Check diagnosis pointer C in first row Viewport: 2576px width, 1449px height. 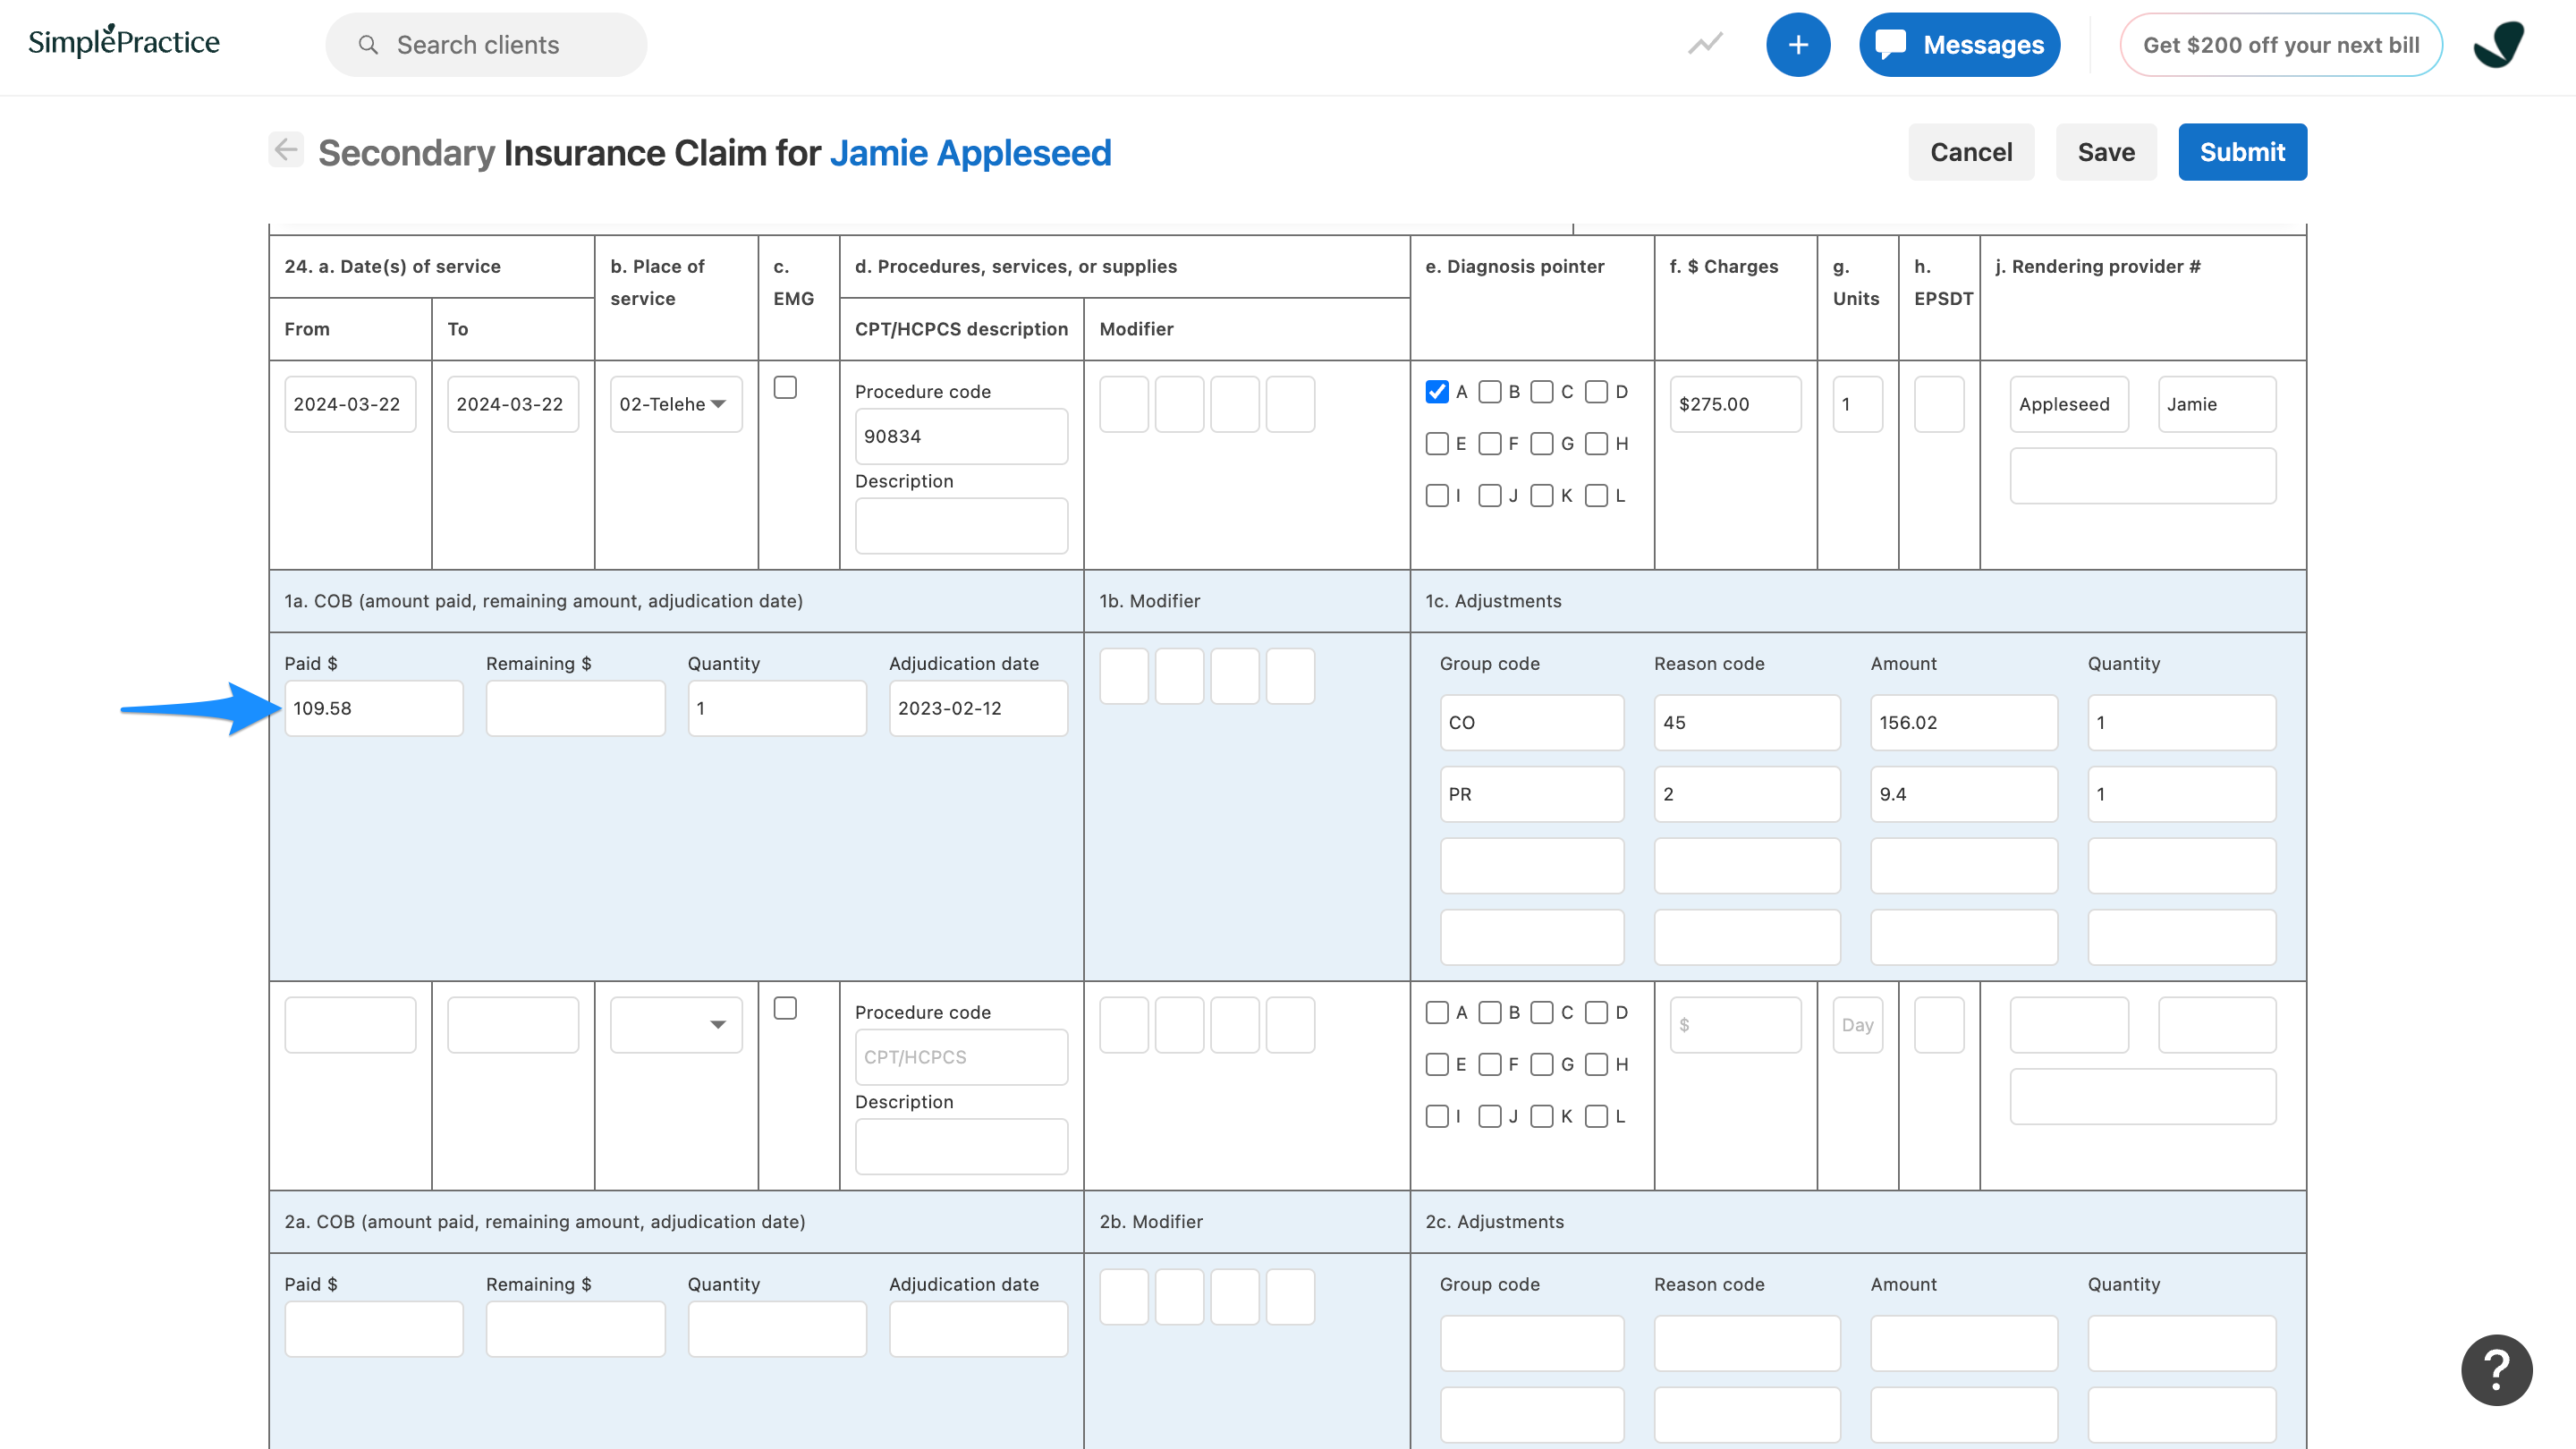pyautogui.click(x=1542, y=391)
